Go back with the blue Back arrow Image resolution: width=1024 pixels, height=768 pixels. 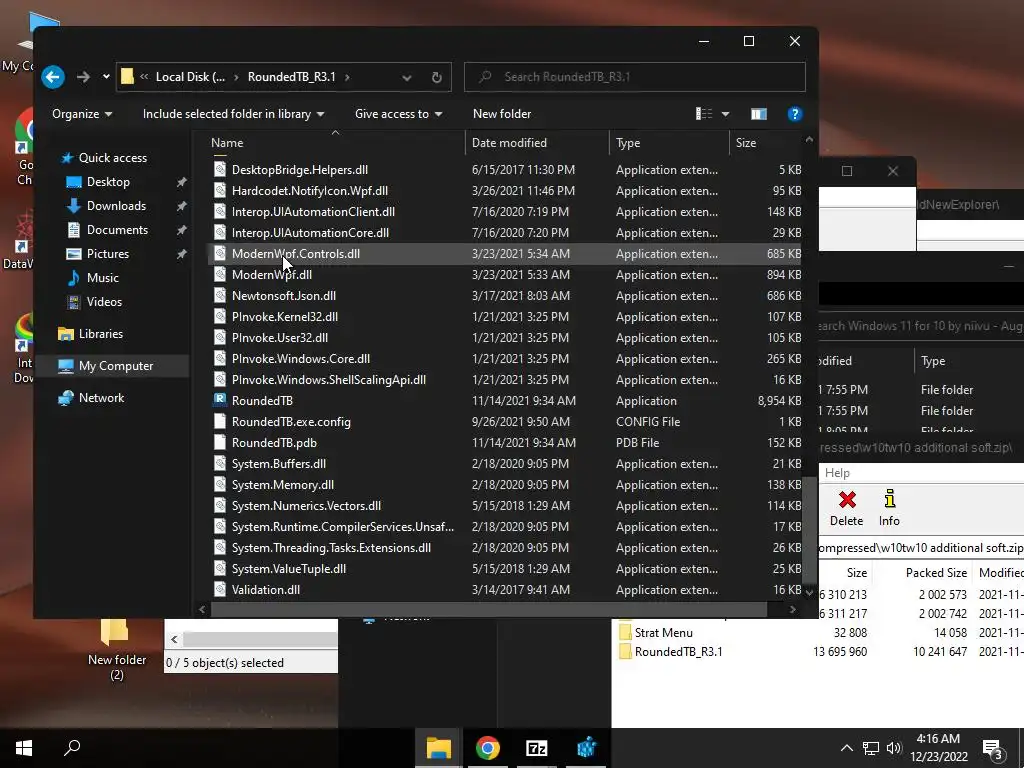pyautogui.click(x=53, y=77)
